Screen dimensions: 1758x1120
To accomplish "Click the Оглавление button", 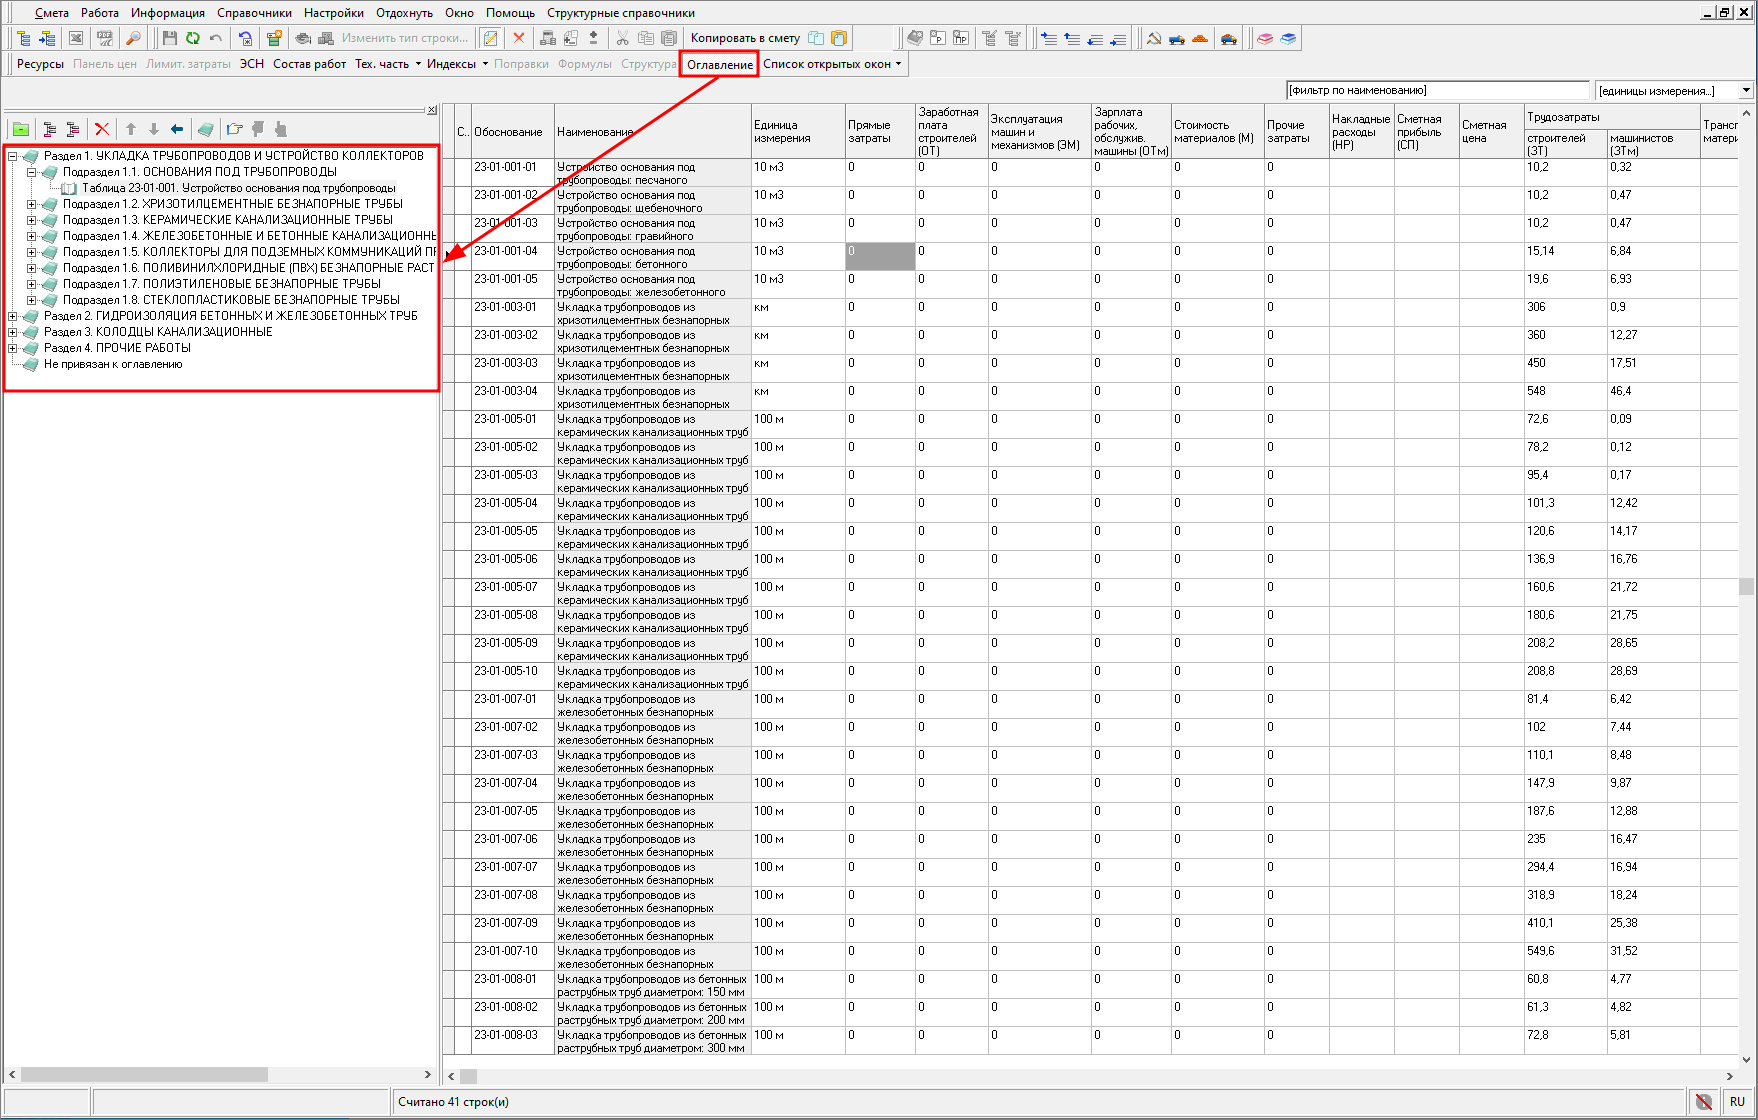I will point(719,64).
